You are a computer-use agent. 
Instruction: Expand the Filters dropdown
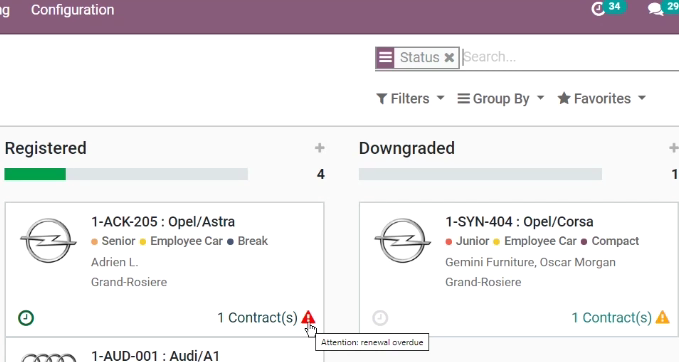pos(410,99)
